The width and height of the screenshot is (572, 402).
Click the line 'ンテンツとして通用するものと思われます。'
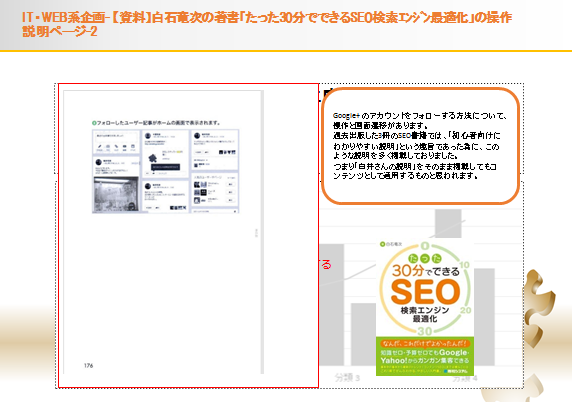pyautogui.click(x=406, y=176)
